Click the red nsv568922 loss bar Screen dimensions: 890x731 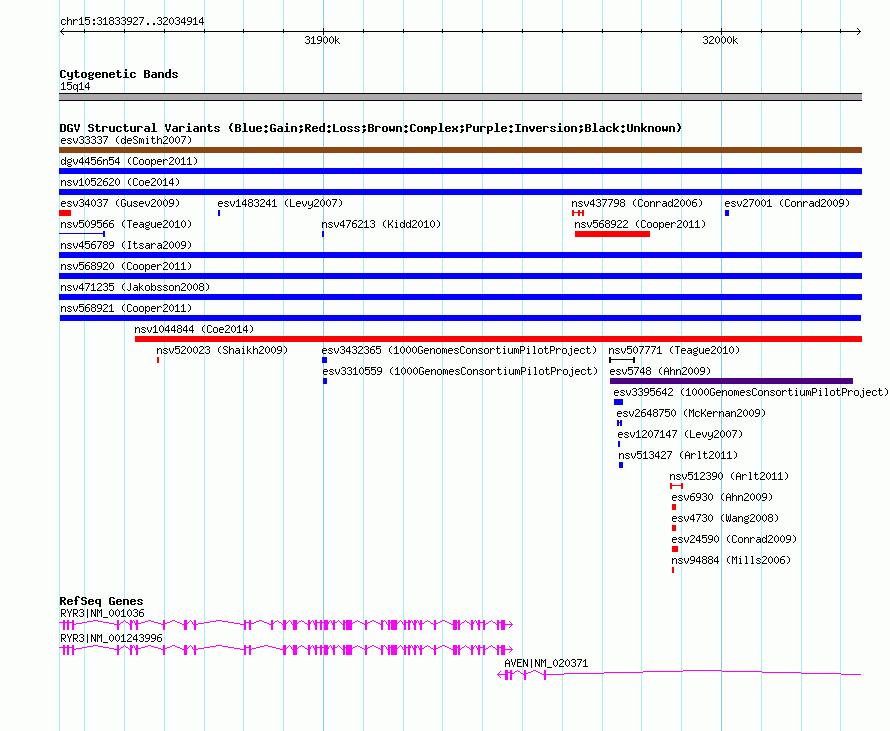[612, 234]
